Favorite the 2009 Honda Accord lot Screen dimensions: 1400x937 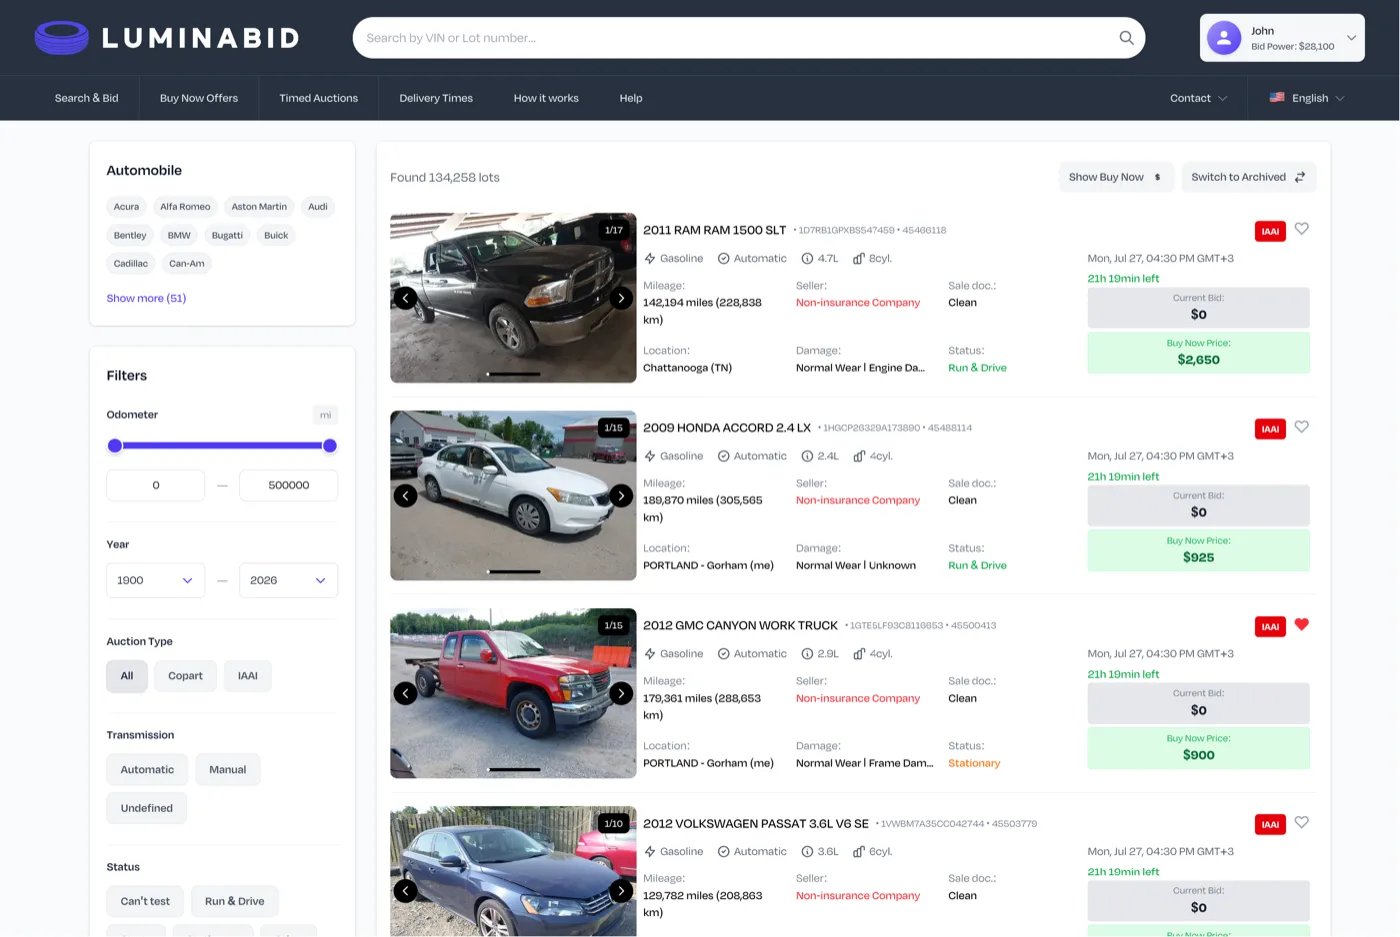[x=1301, y=427]
